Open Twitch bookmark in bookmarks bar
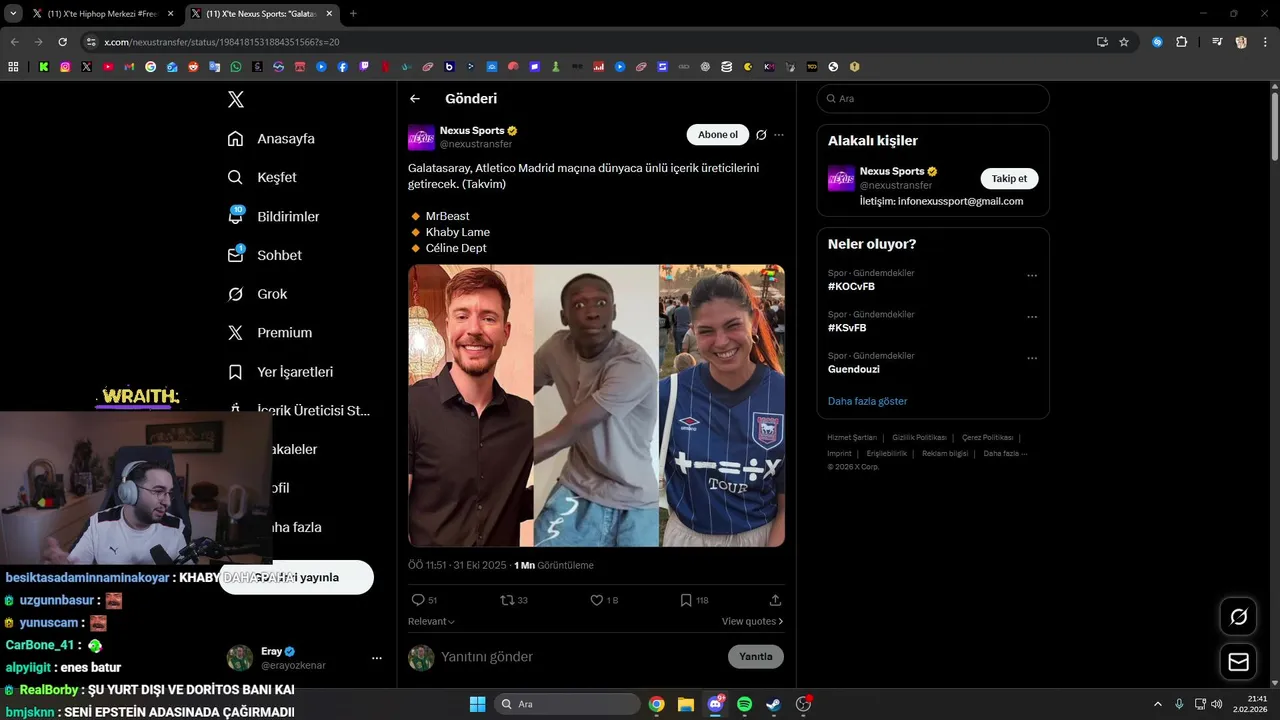Viewport: 1280px width, 720px height. click(x=364, y=67)
